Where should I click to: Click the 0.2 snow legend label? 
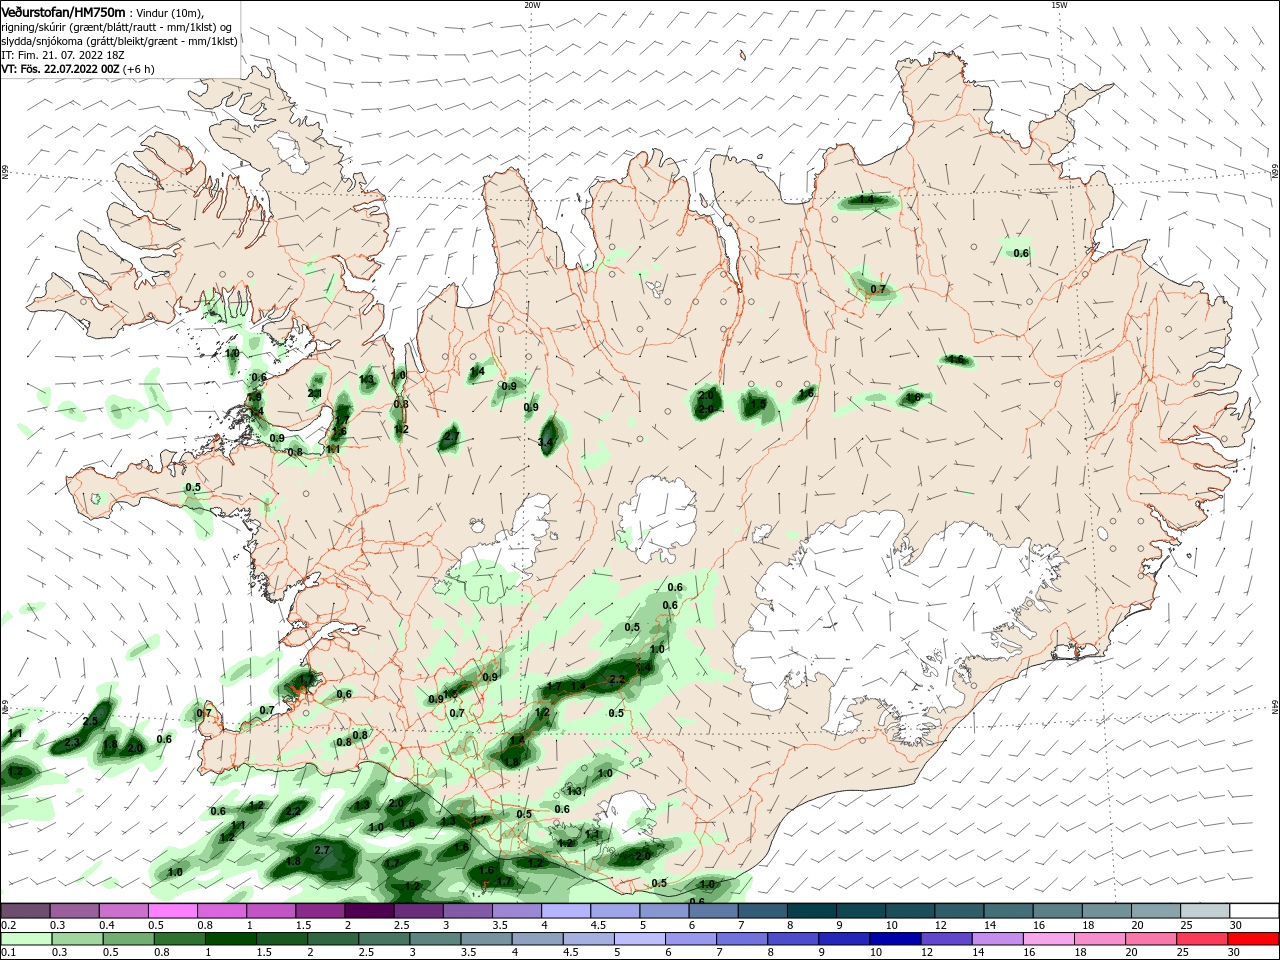9,925
